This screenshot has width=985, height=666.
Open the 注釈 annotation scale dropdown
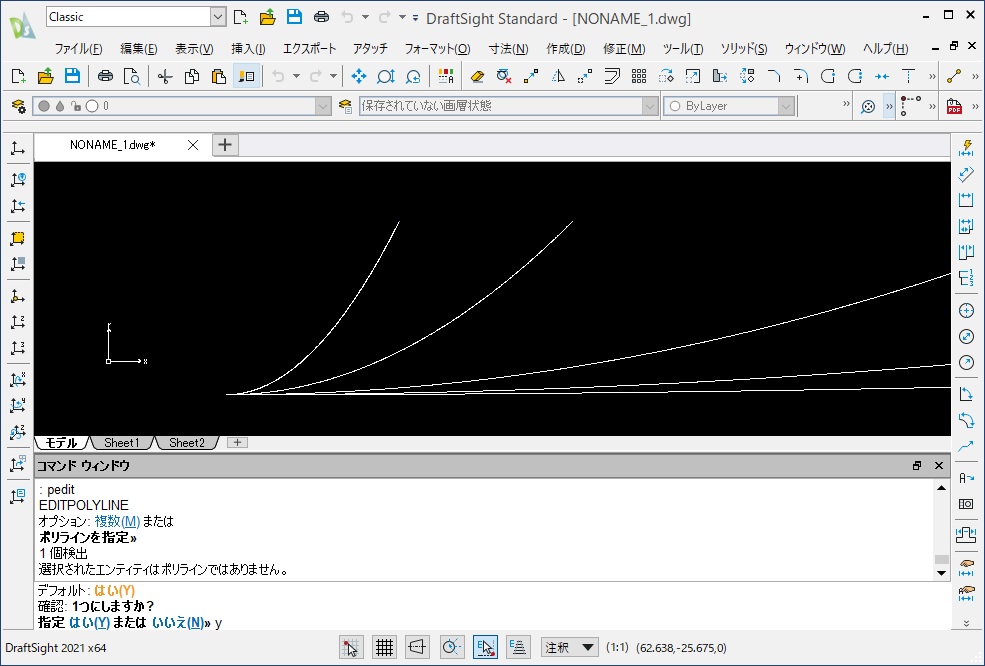click(x=569, y=647)
